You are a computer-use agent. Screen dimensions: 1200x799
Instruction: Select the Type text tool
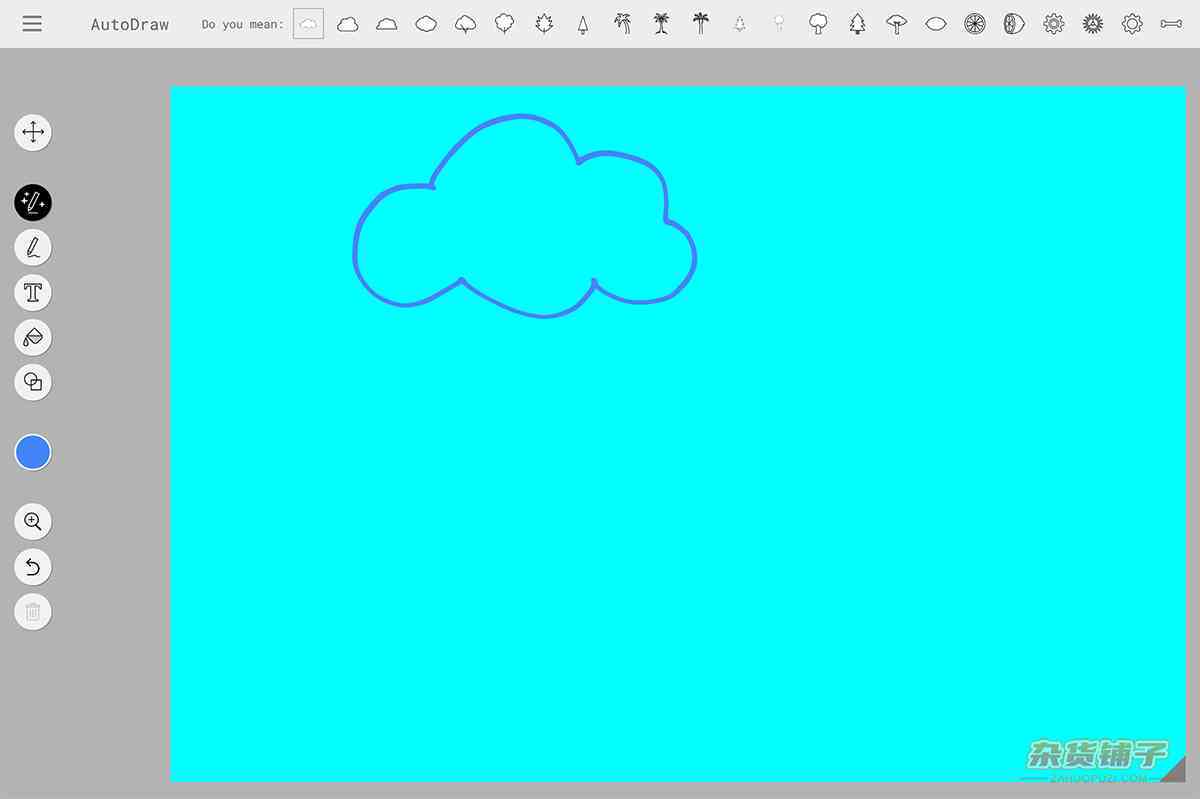[x=33, y=292]
